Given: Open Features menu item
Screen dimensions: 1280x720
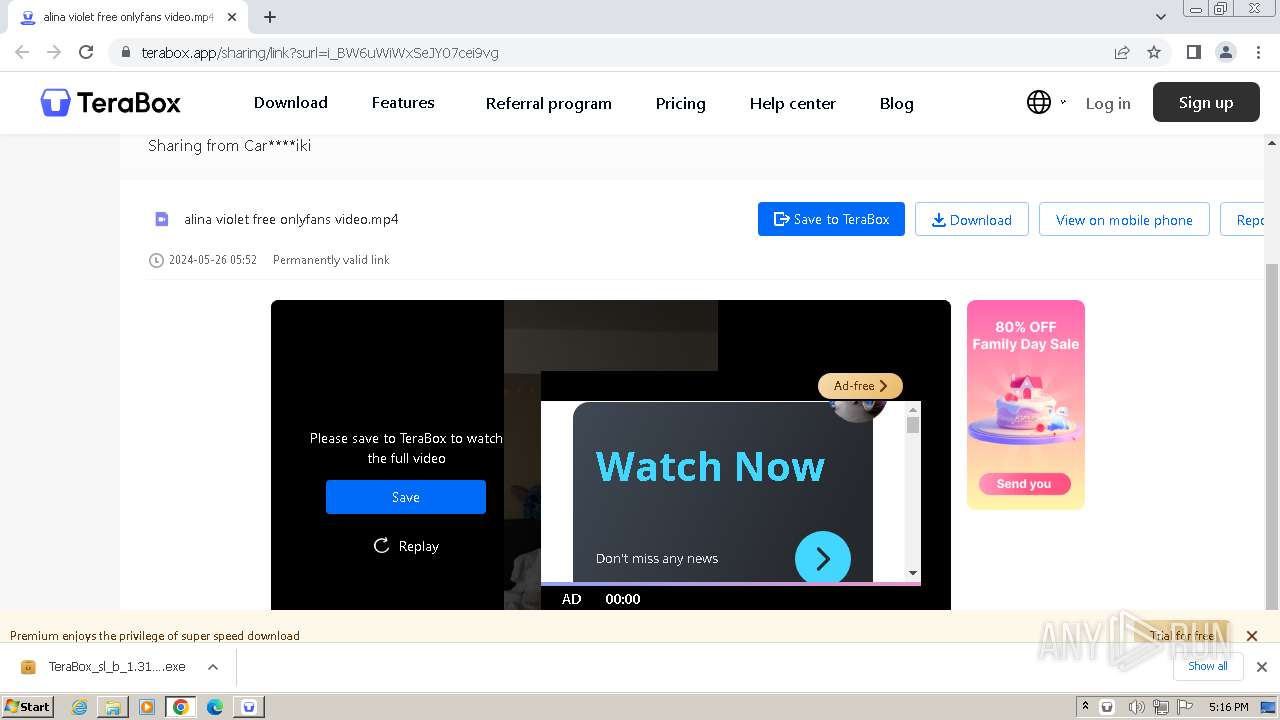Looking at the screenshot, I should click(403, 102).
